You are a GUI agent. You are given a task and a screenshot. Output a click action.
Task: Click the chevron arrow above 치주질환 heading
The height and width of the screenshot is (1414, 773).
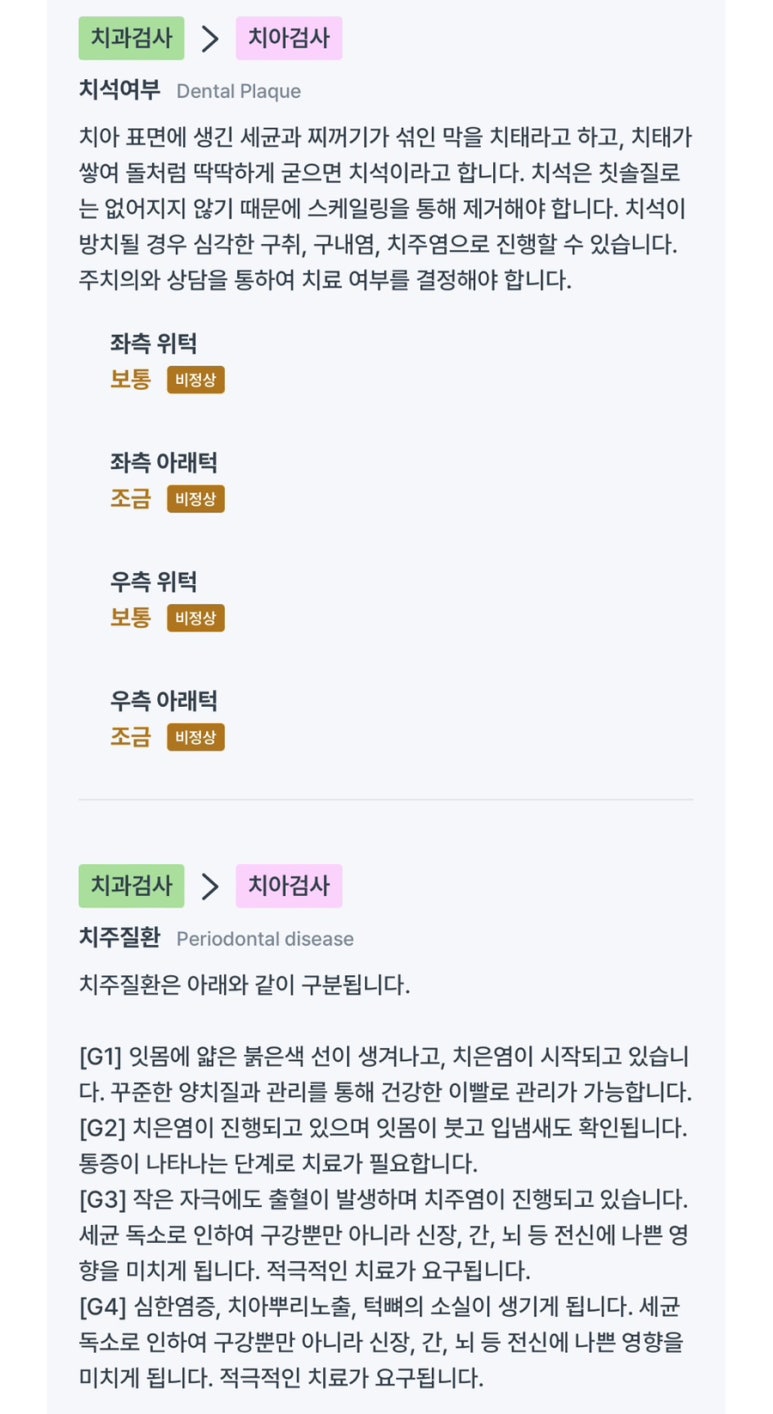tap(210, 886)
